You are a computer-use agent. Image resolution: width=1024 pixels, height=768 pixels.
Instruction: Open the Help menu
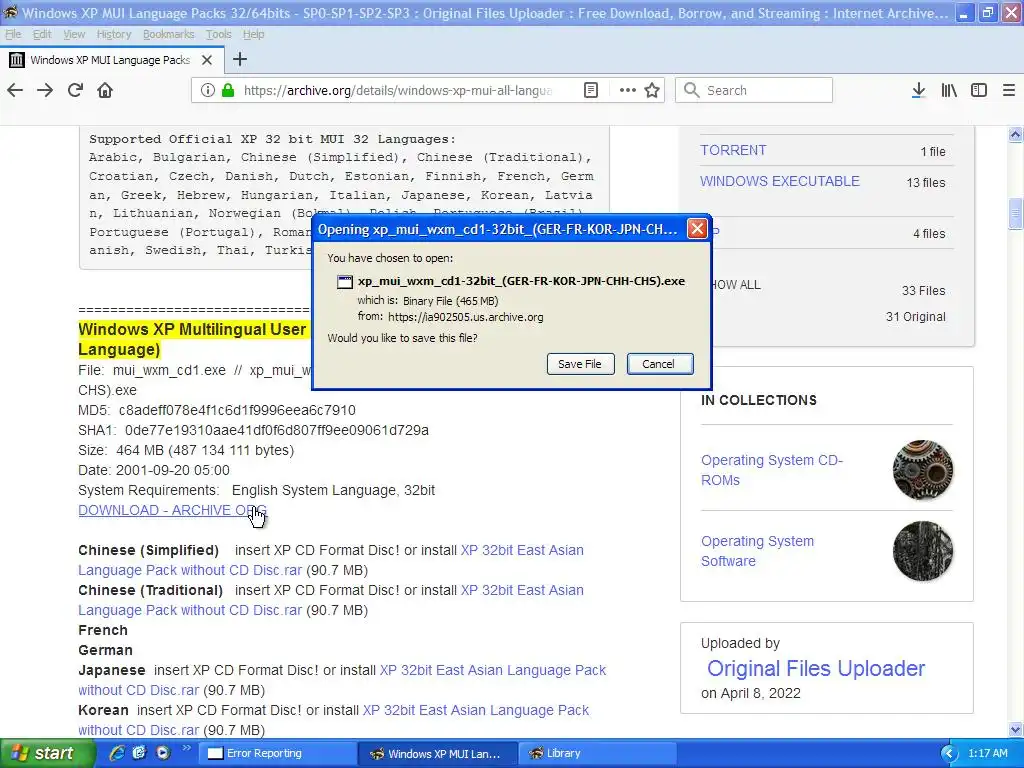tap(253, 34)
